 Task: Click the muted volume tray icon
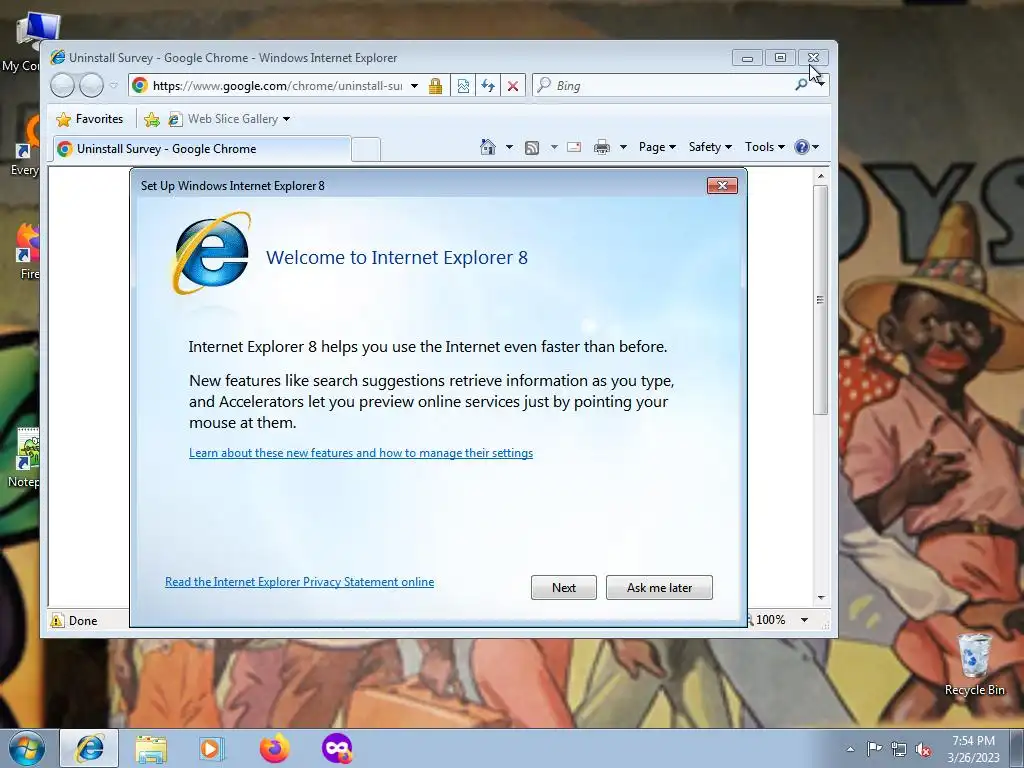(923, 749)
